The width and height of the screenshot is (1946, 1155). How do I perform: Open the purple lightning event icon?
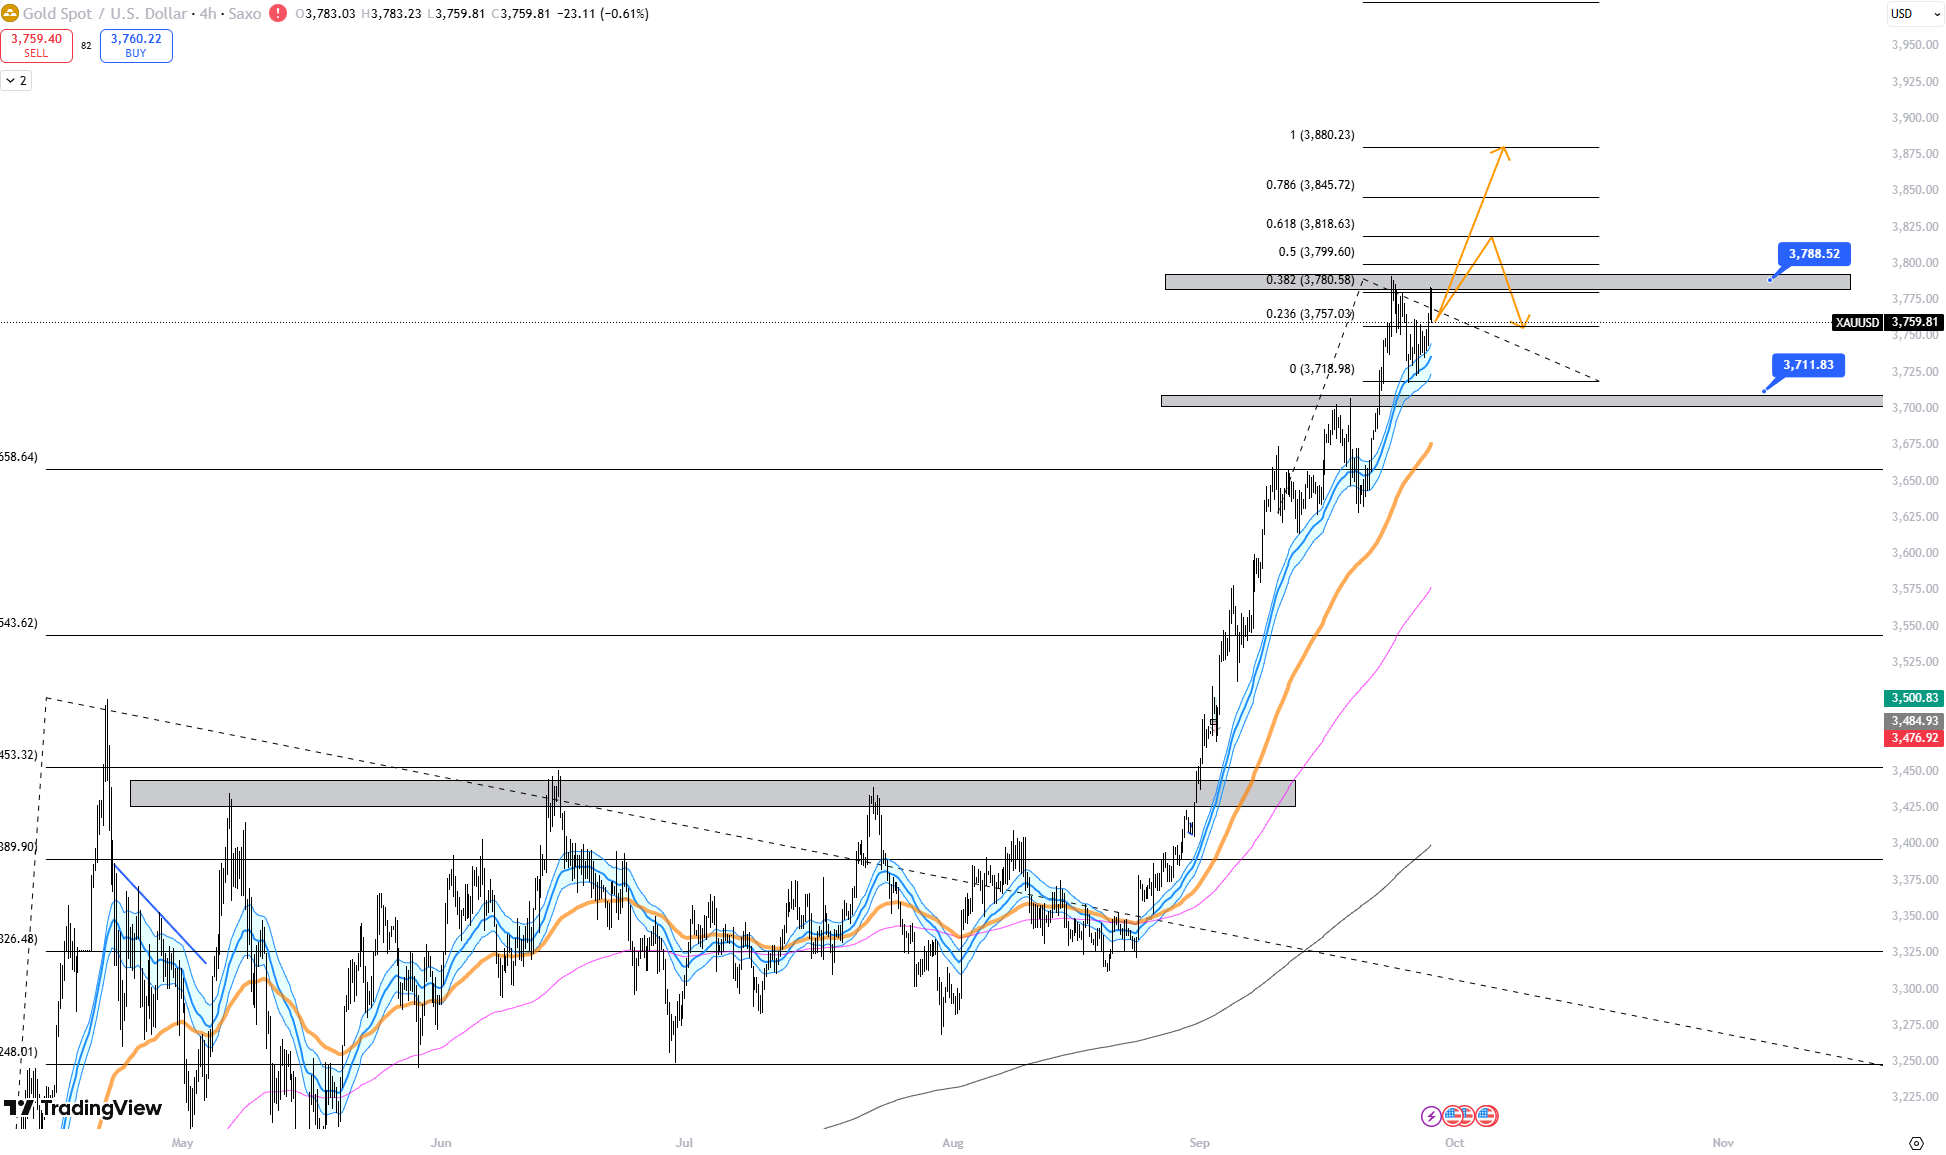(1431, 1116)
